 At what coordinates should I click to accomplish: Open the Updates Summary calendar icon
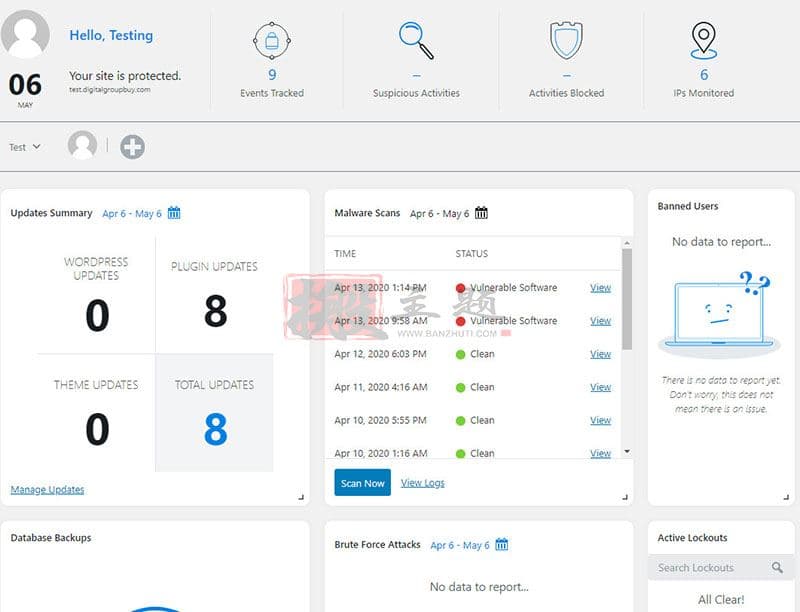coord(174,213)
